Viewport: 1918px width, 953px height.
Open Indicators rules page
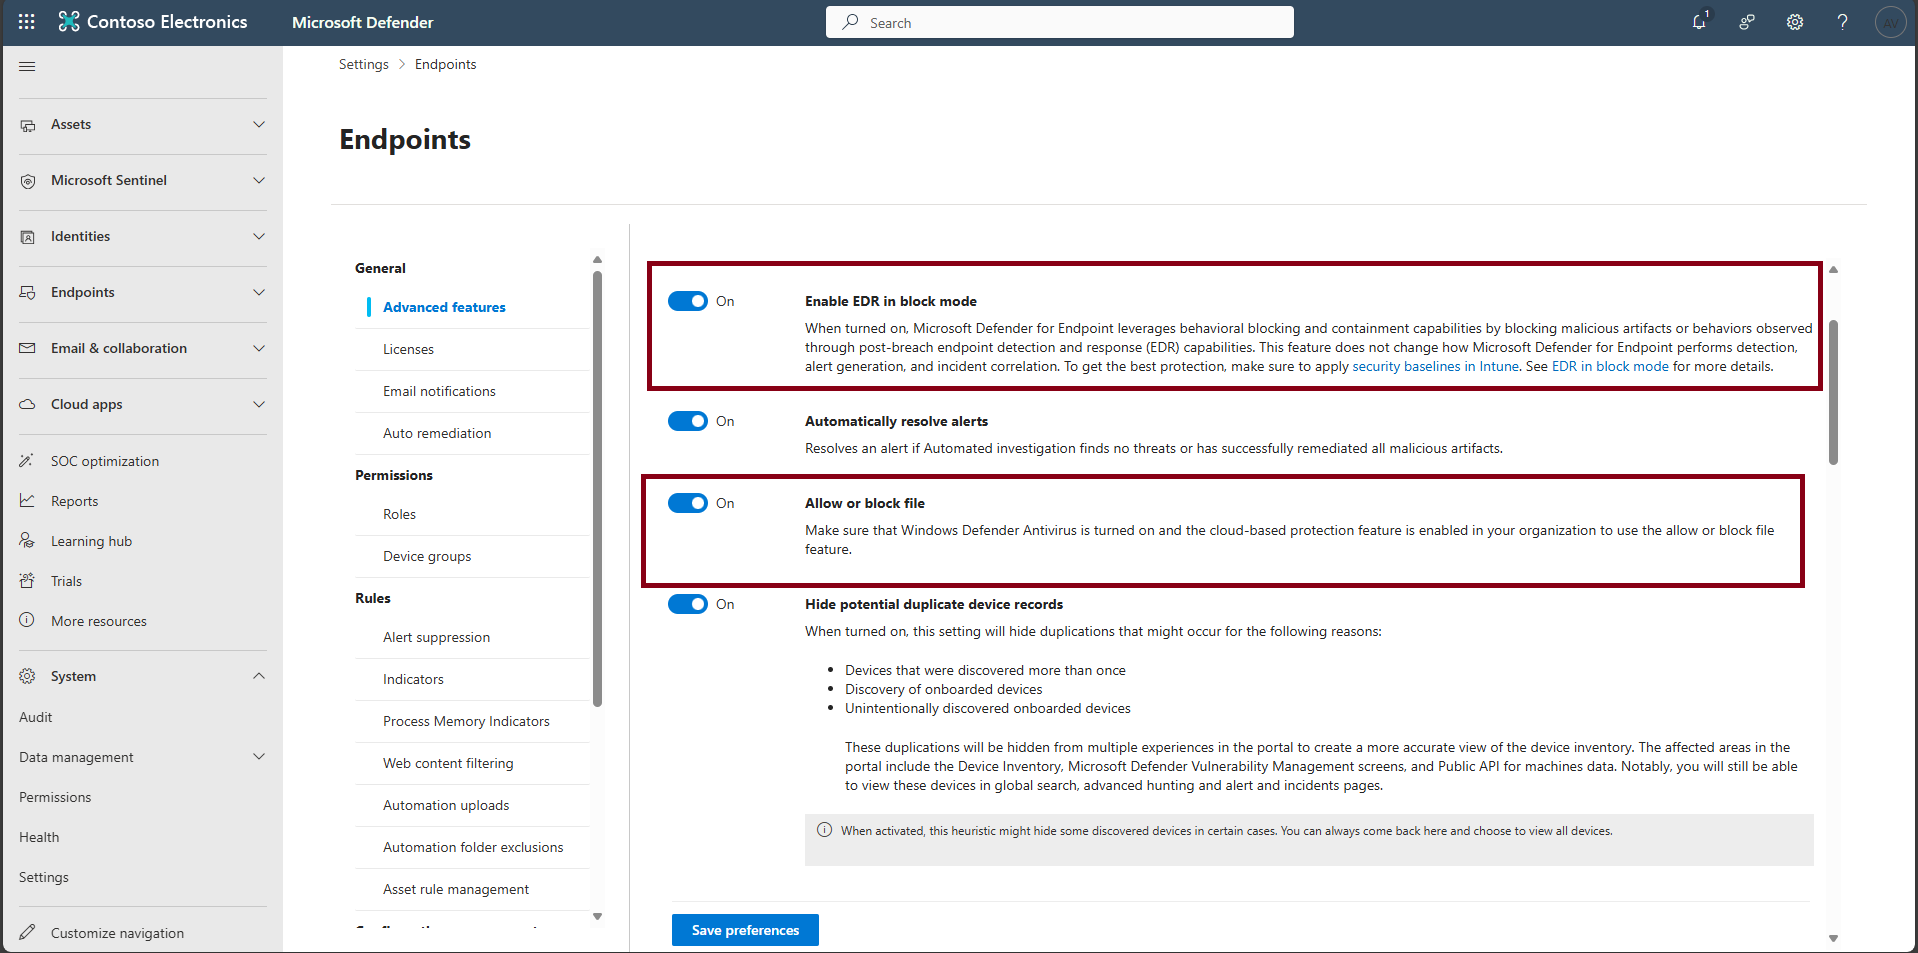click(x=413, y=679)
